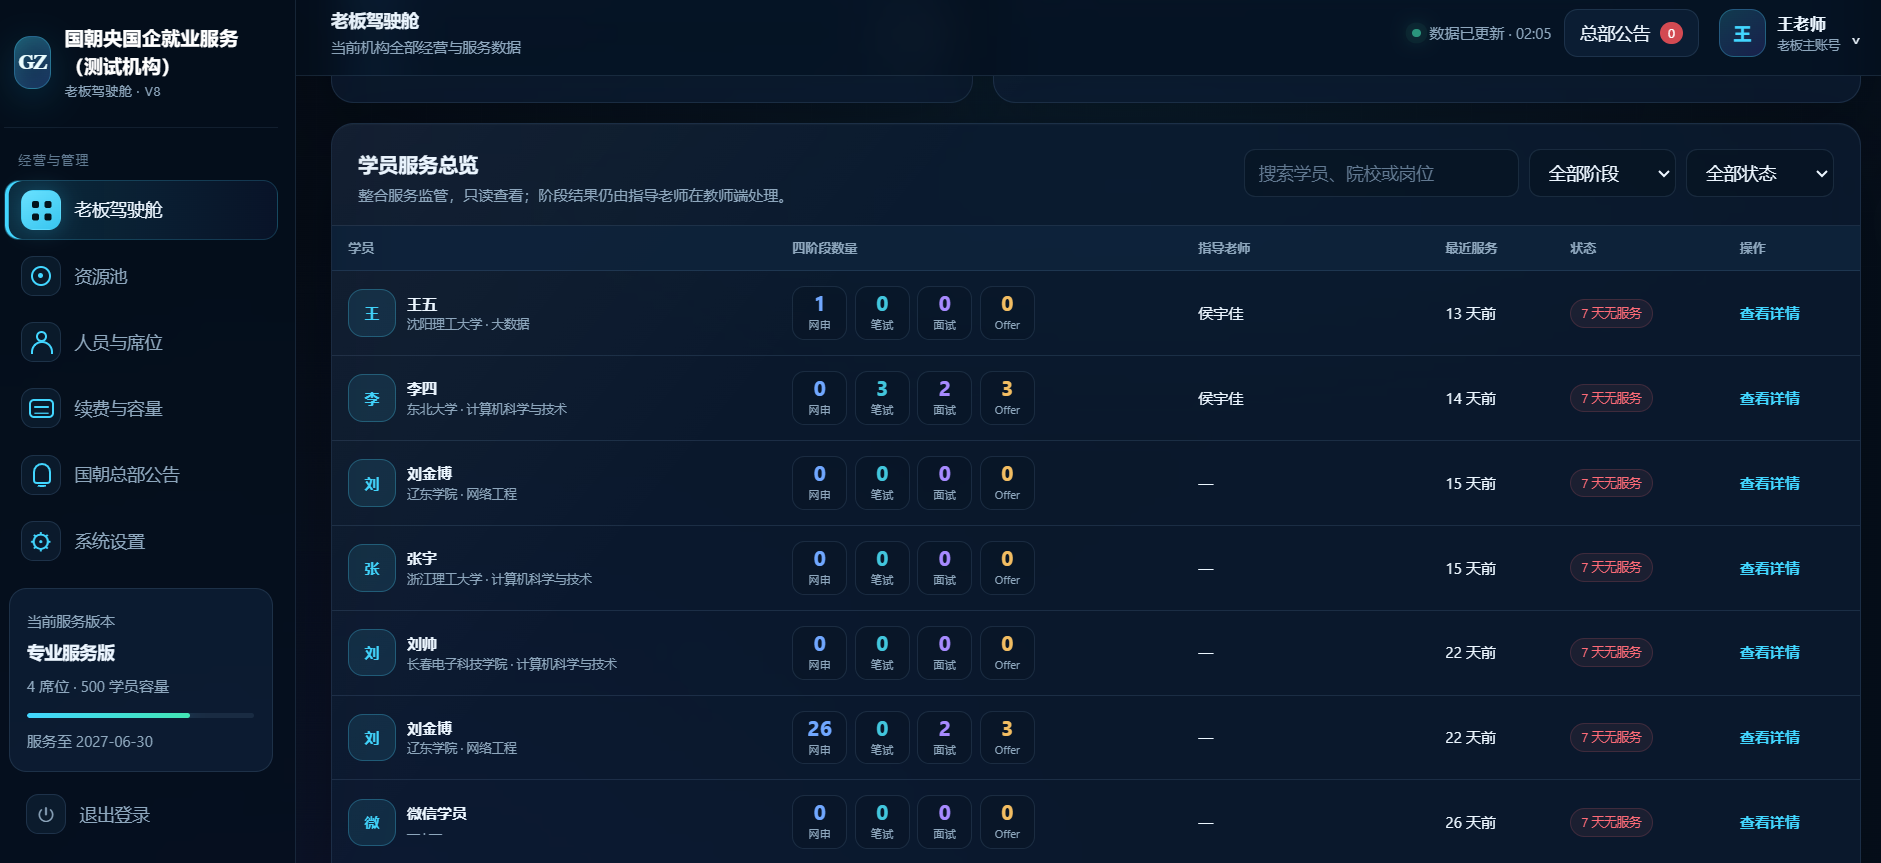Click 李四's avatar badge
Image resolution: width=1881 pixels, height=863 pixels.
372,398
